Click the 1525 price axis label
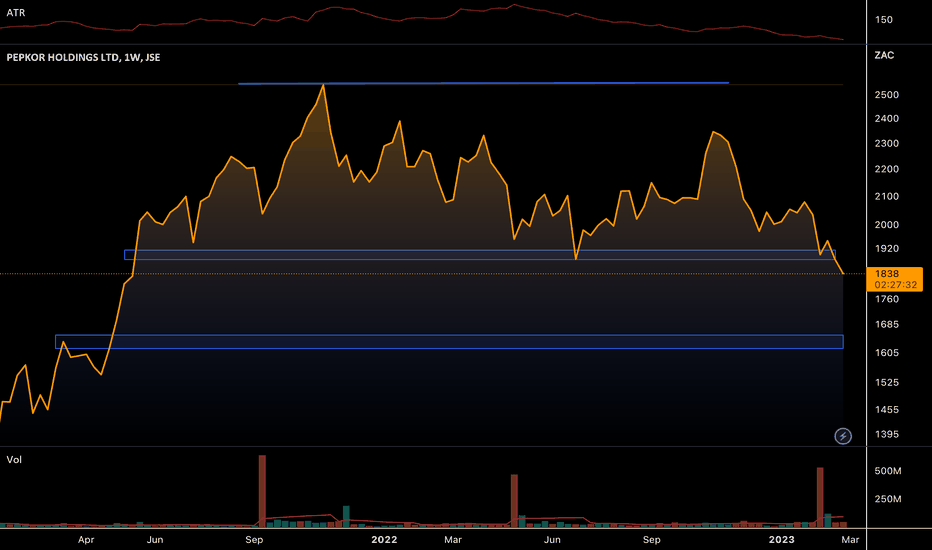The image size is (932, 550). 887,382
